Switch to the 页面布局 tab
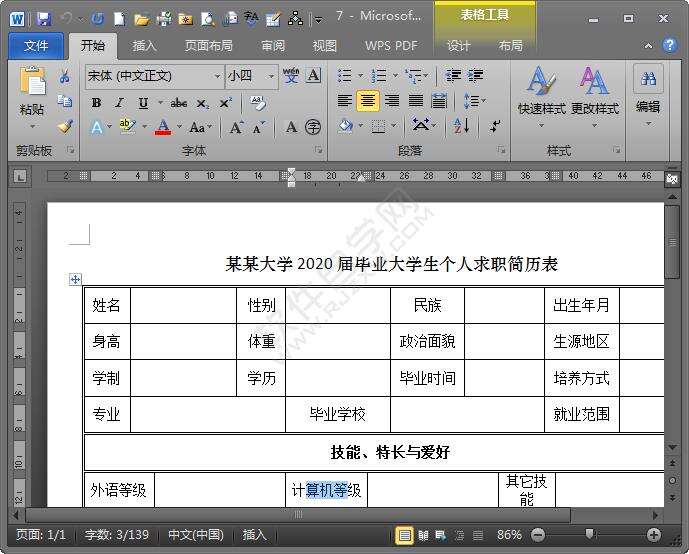 point(209,46)
